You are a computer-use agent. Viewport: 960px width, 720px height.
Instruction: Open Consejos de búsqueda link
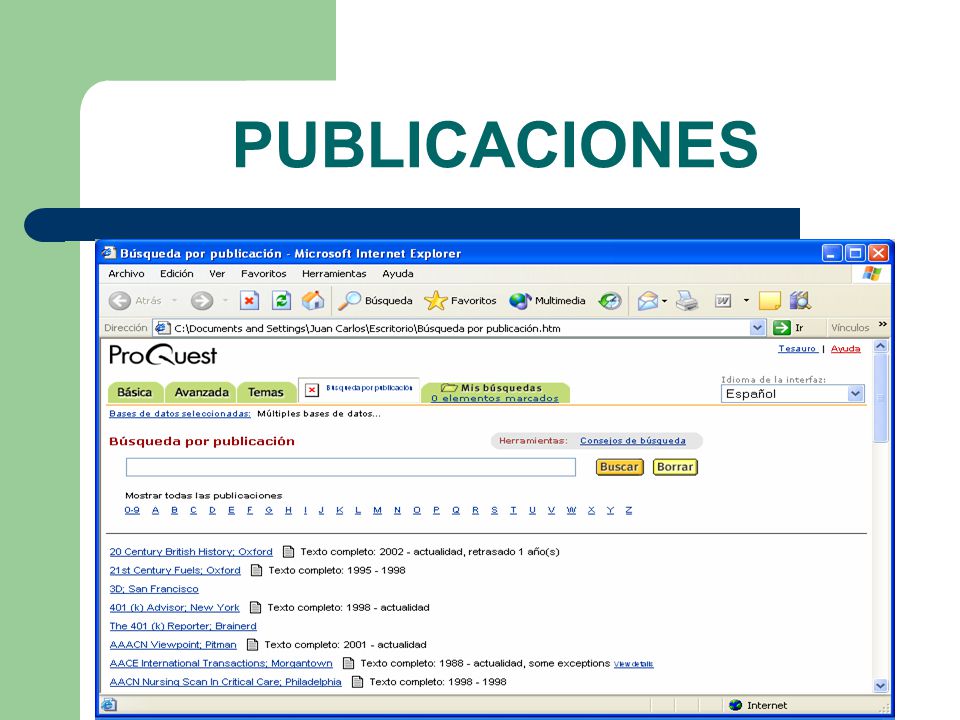coord(632,441)
